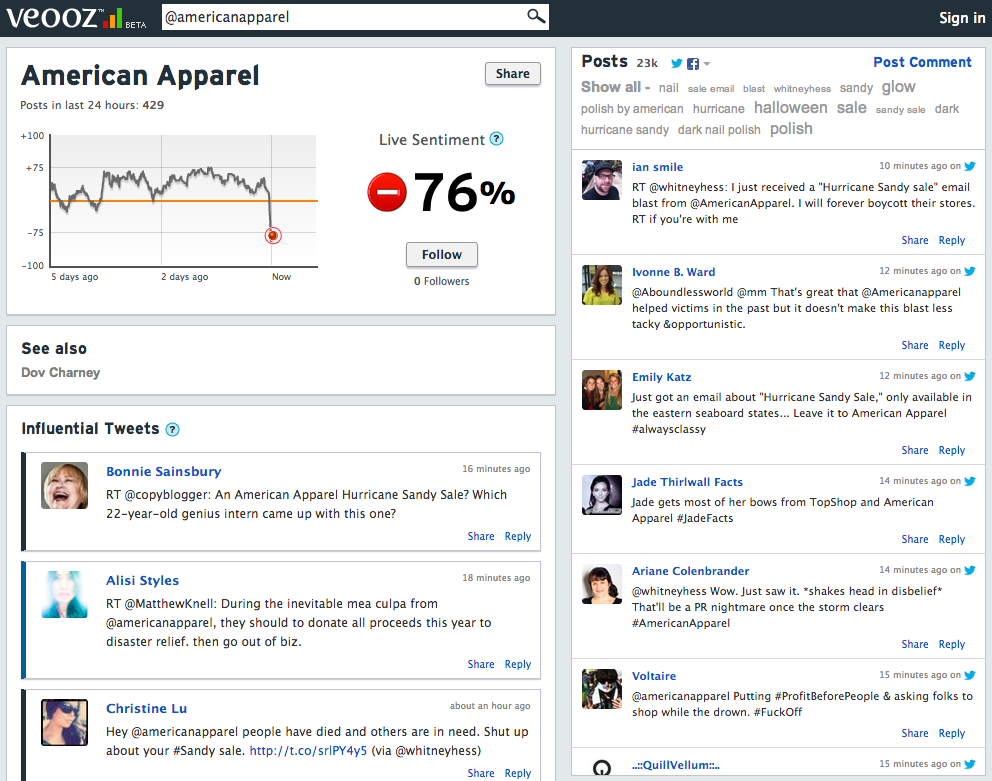Click Twitter bird icon on Voltaire post
Screen dimensions: 992x781
click(x=970, y=675)
